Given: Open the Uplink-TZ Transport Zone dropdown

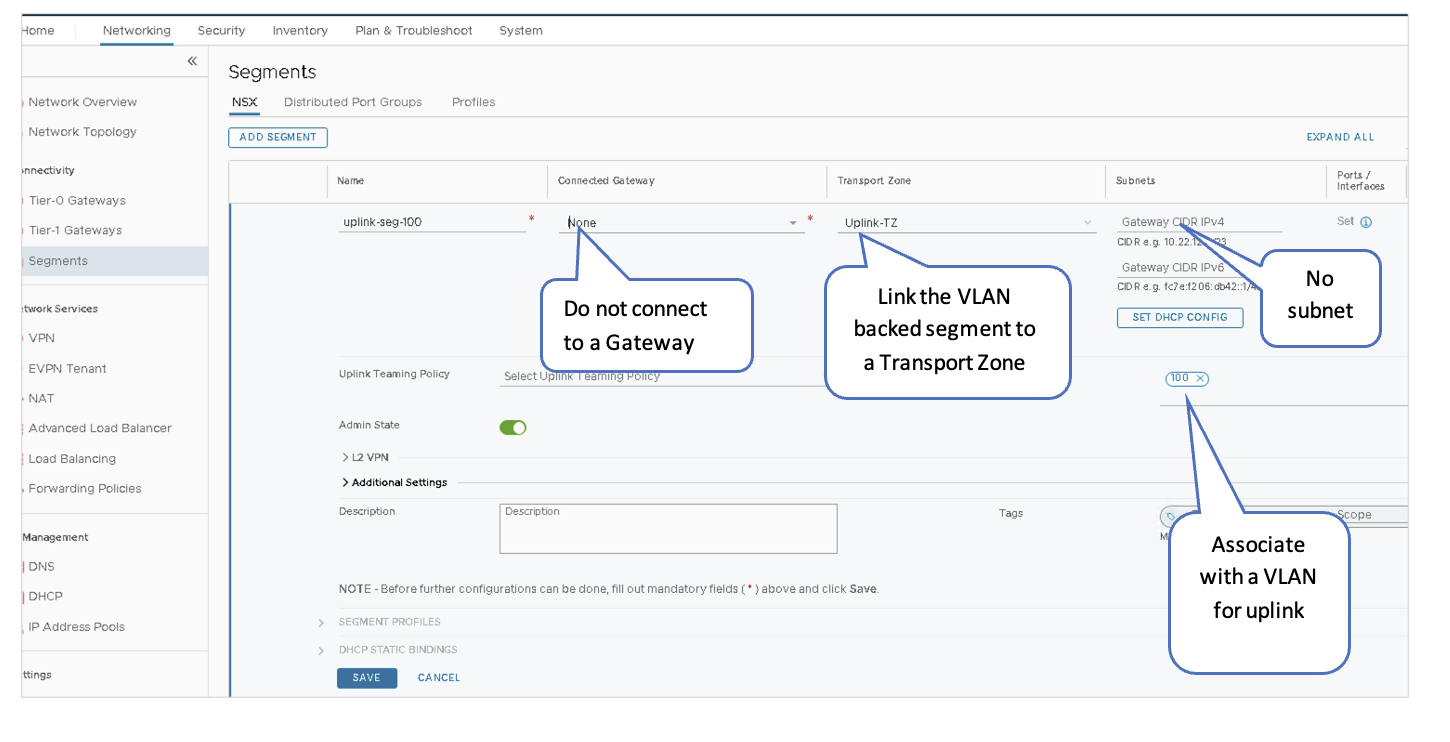Looking at the screenshot, I should [x=1087, y=223].
